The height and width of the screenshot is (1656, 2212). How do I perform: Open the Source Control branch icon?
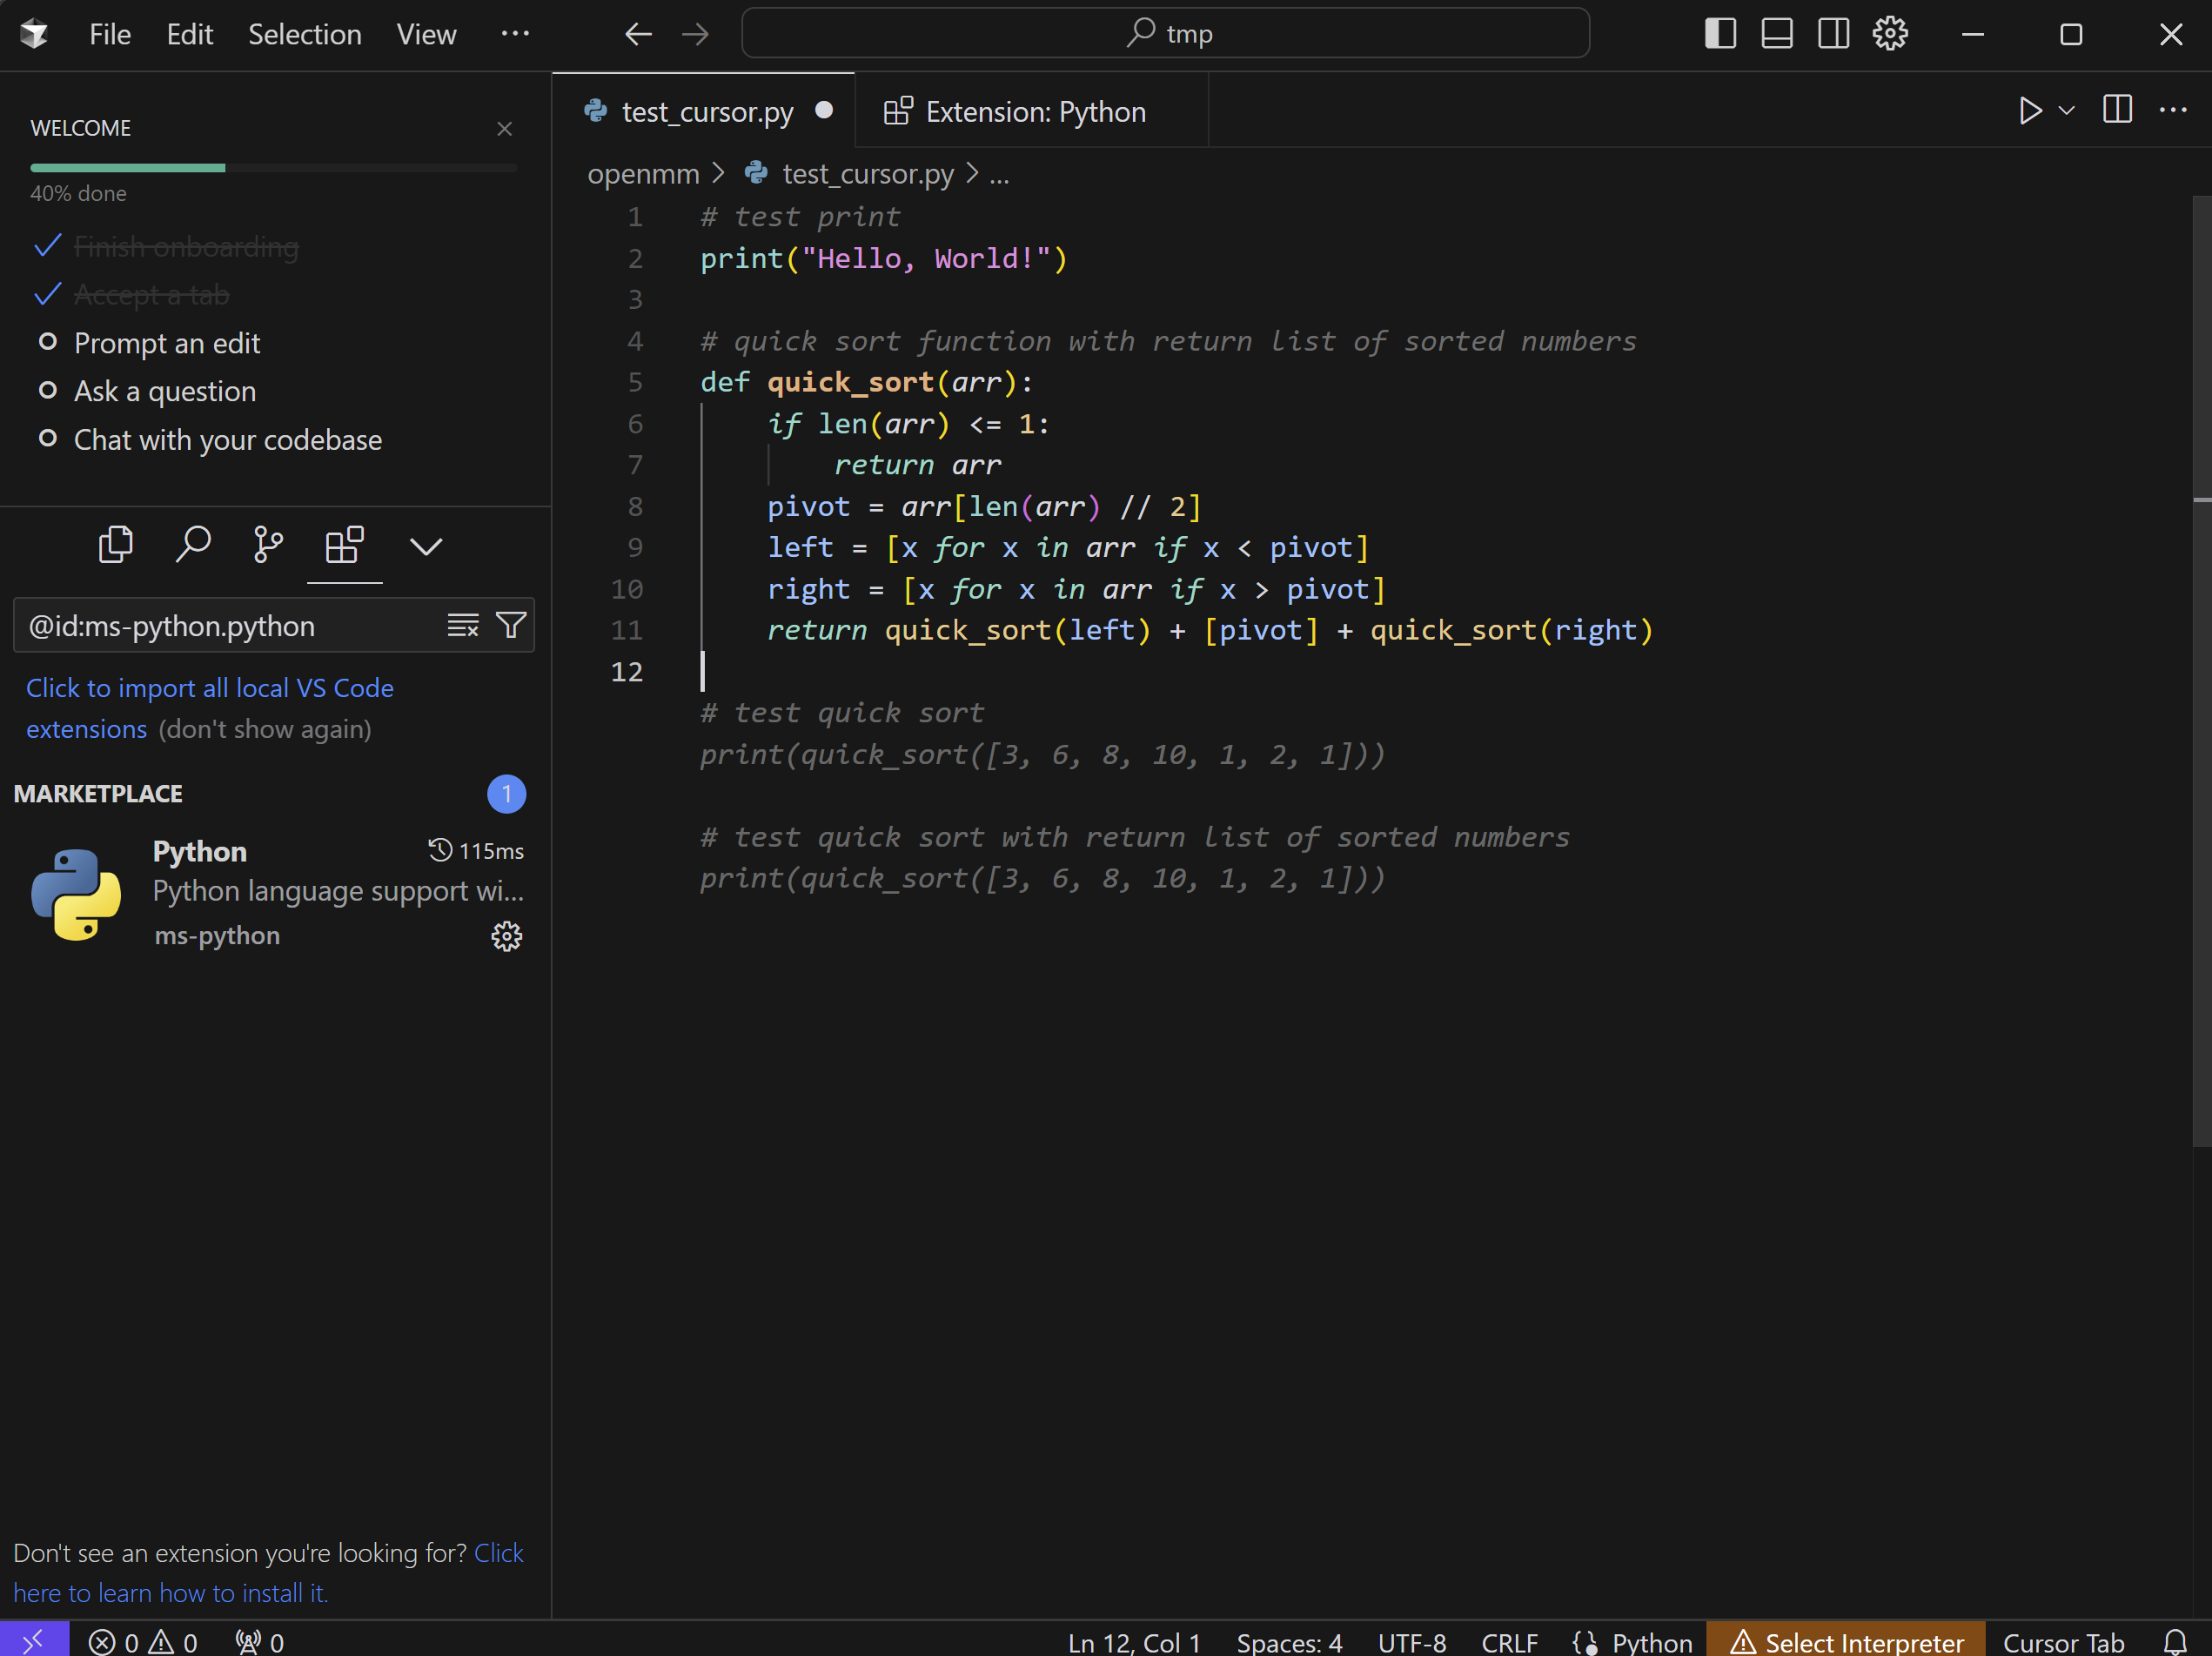tap(268, 545)
